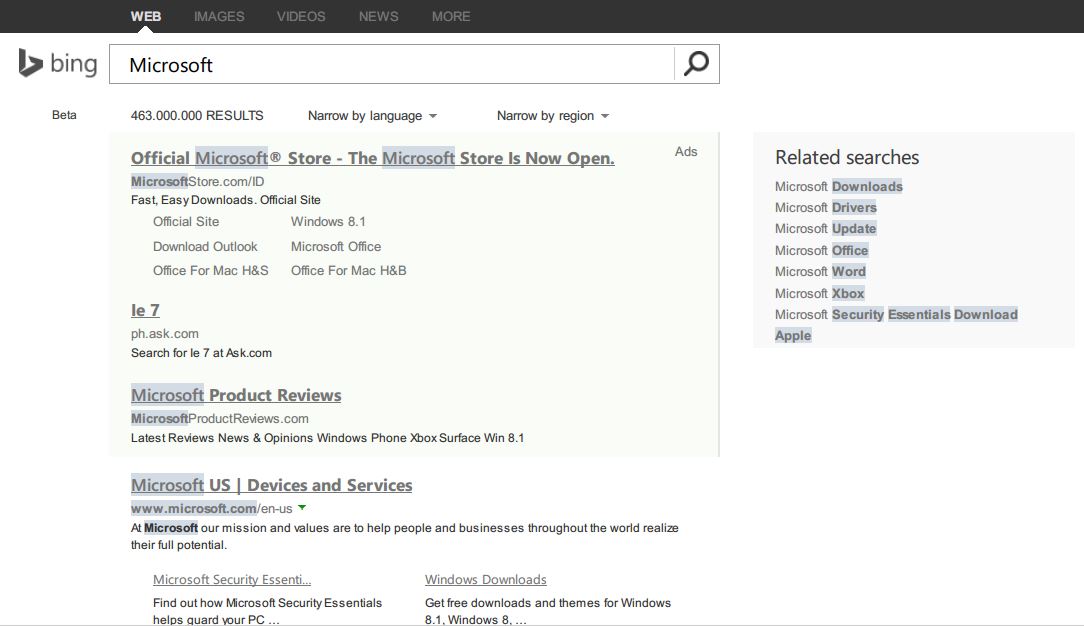Screen dimensions: 1084x626
Task: Click the Microsoft Product Reviews result
Action: point(236,395)
